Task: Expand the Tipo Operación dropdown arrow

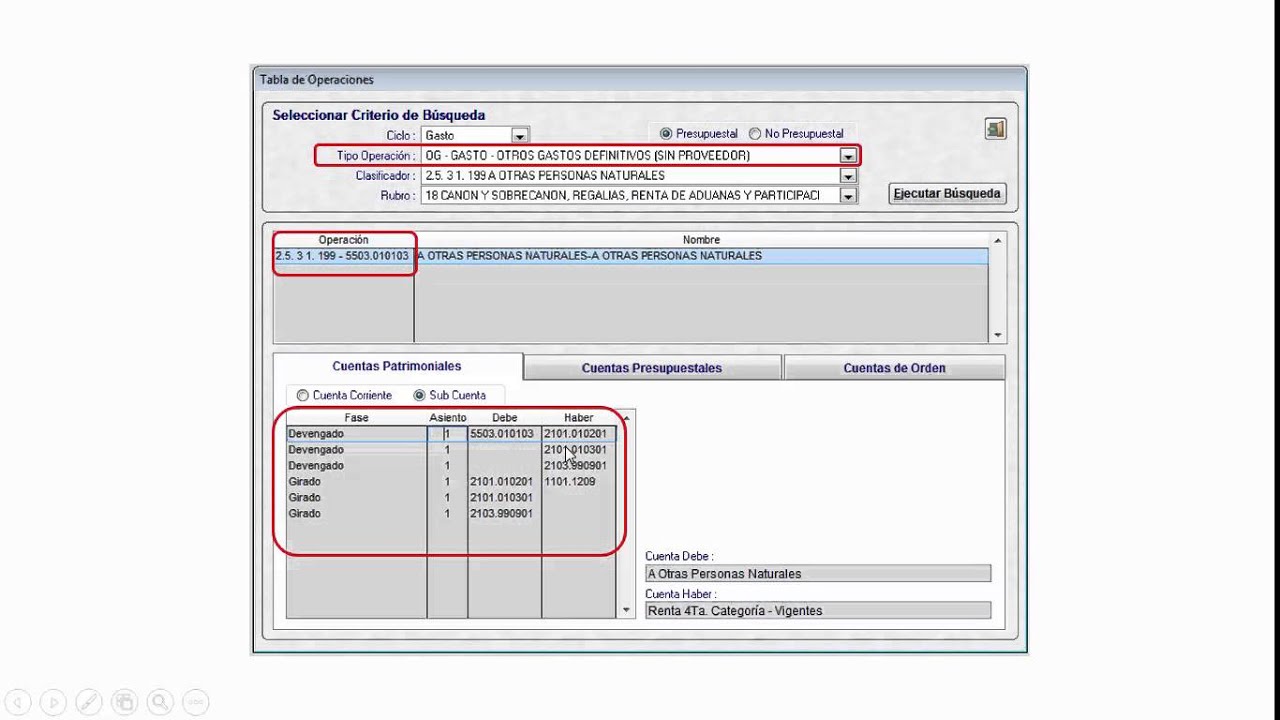Action: tap(848, 156)
